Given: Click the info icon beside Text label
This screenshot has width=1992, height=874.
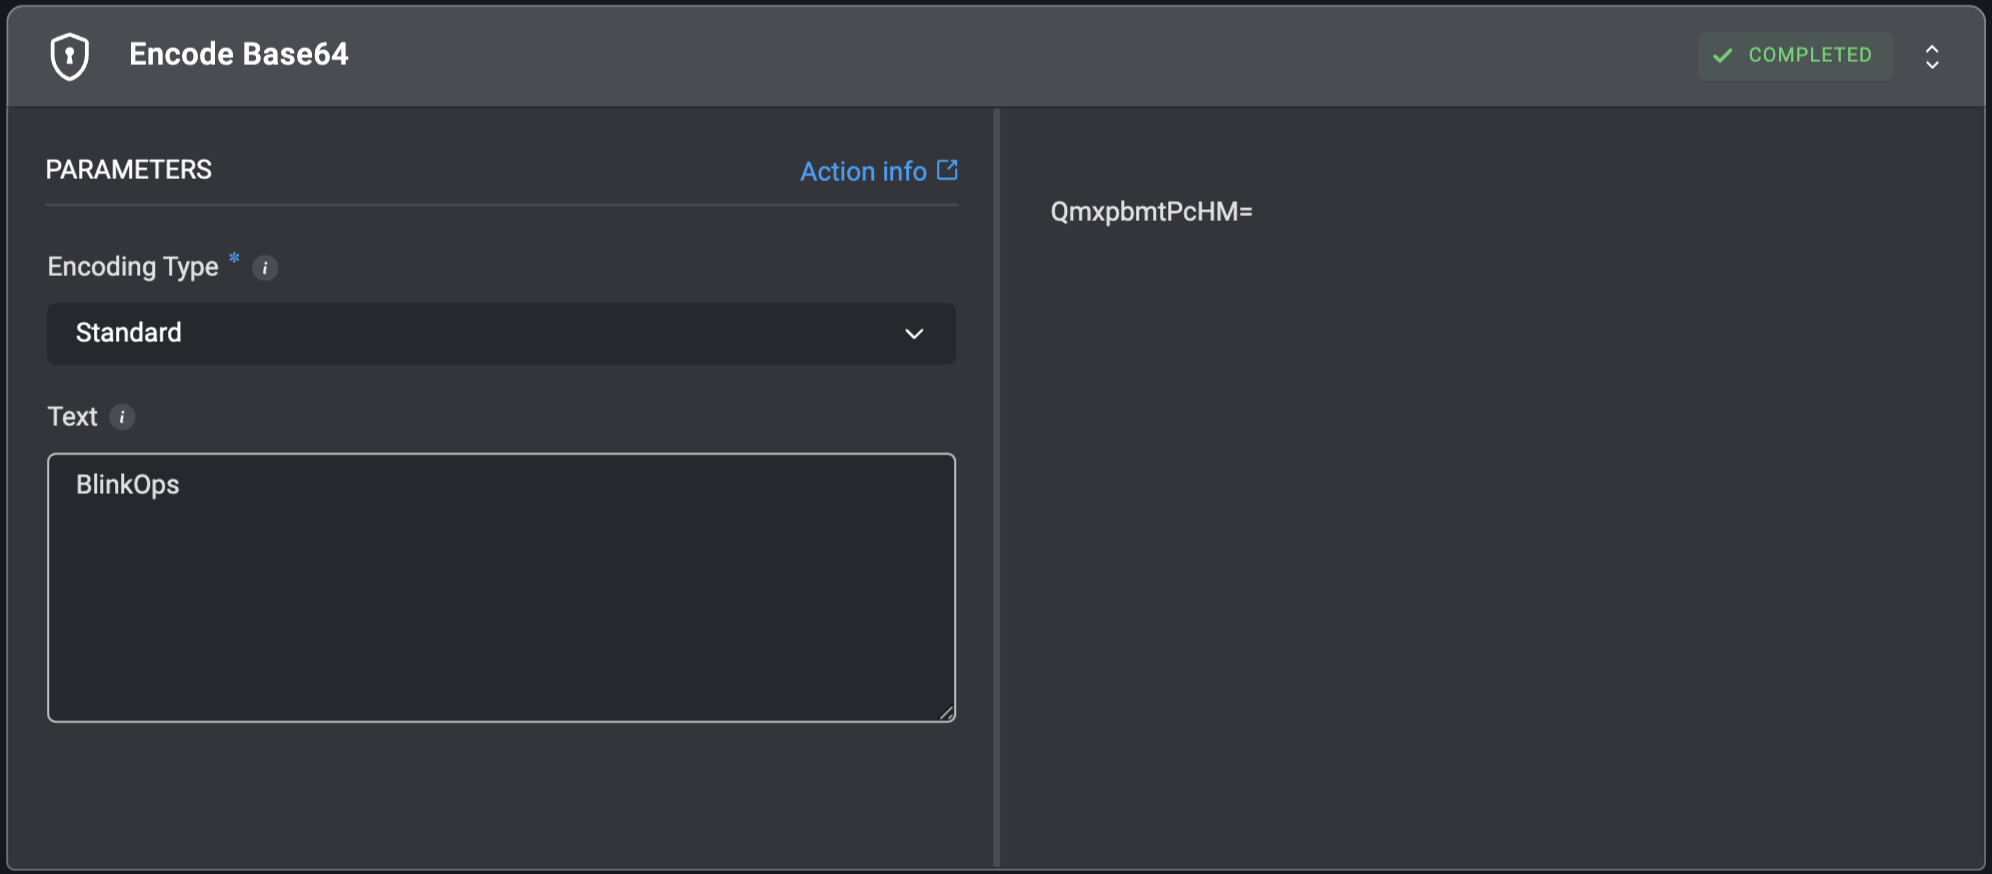Looking at the screenshot, I should click(122, 417).
